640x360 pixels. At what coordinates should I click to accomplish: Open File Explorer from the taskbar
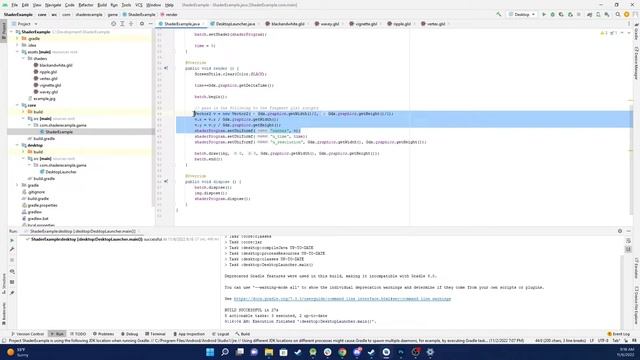click(269, 352)
